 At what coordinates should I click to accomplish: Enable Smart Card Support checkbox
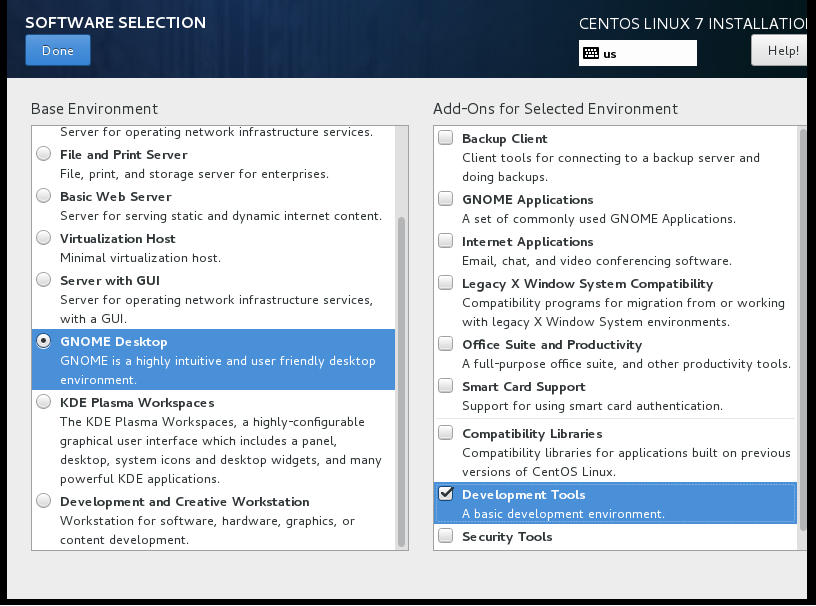(445, 385)
